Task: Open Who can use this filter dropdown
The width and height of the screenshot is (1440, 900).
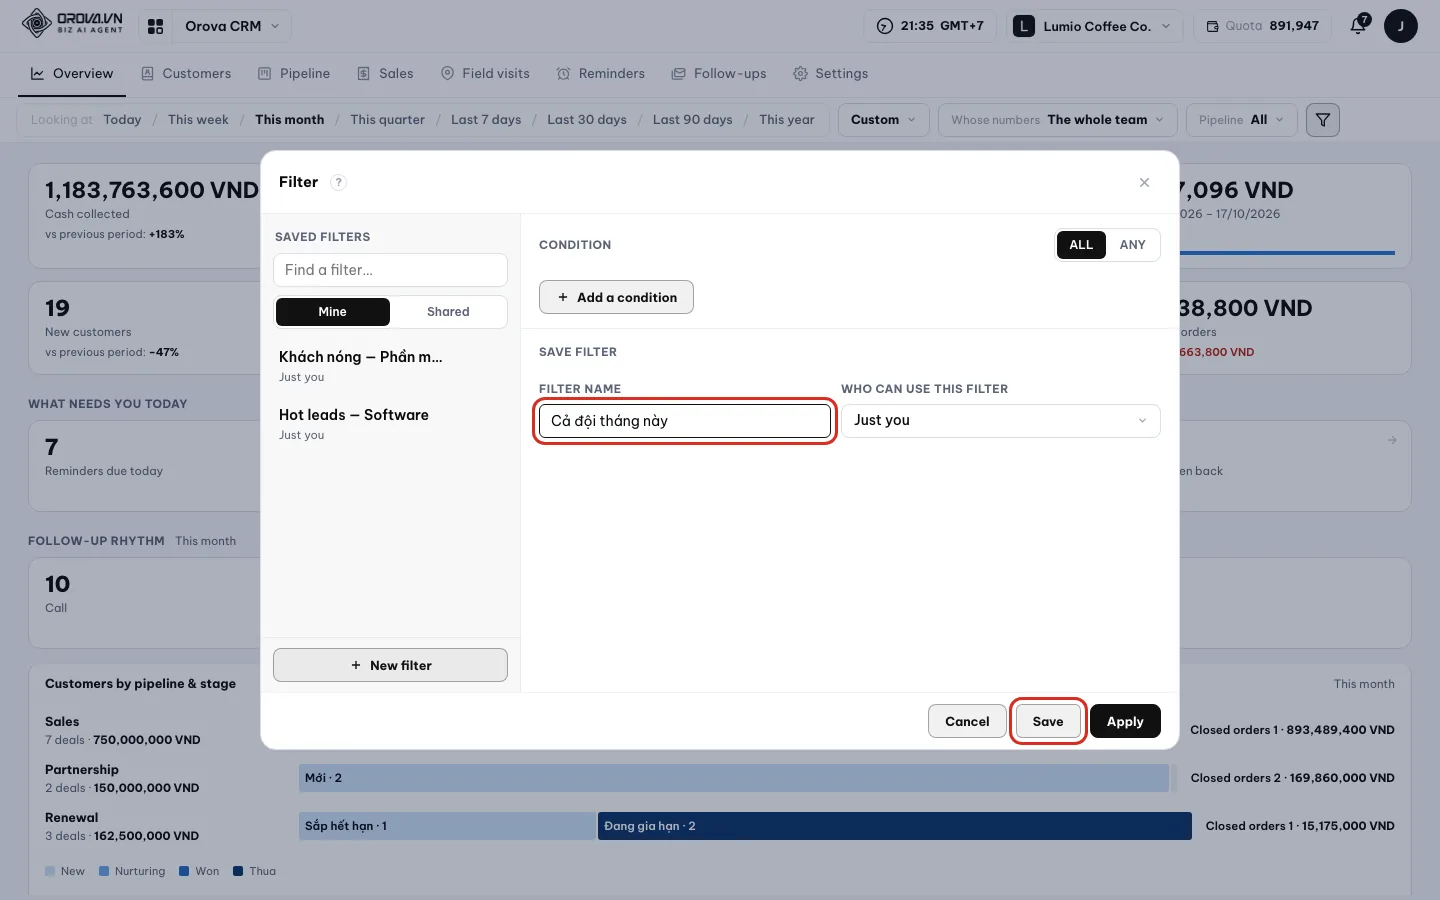Action: [1000, 421]
